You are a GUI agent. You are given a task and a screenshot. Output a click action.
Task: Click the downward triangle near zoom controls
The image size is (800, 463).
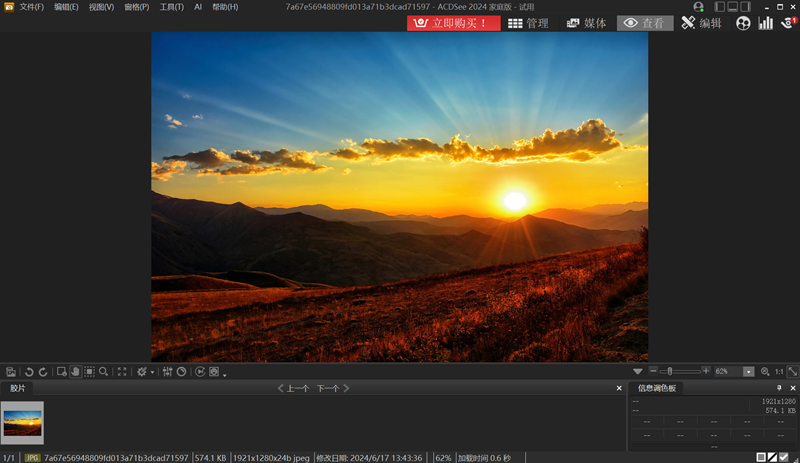638,372
